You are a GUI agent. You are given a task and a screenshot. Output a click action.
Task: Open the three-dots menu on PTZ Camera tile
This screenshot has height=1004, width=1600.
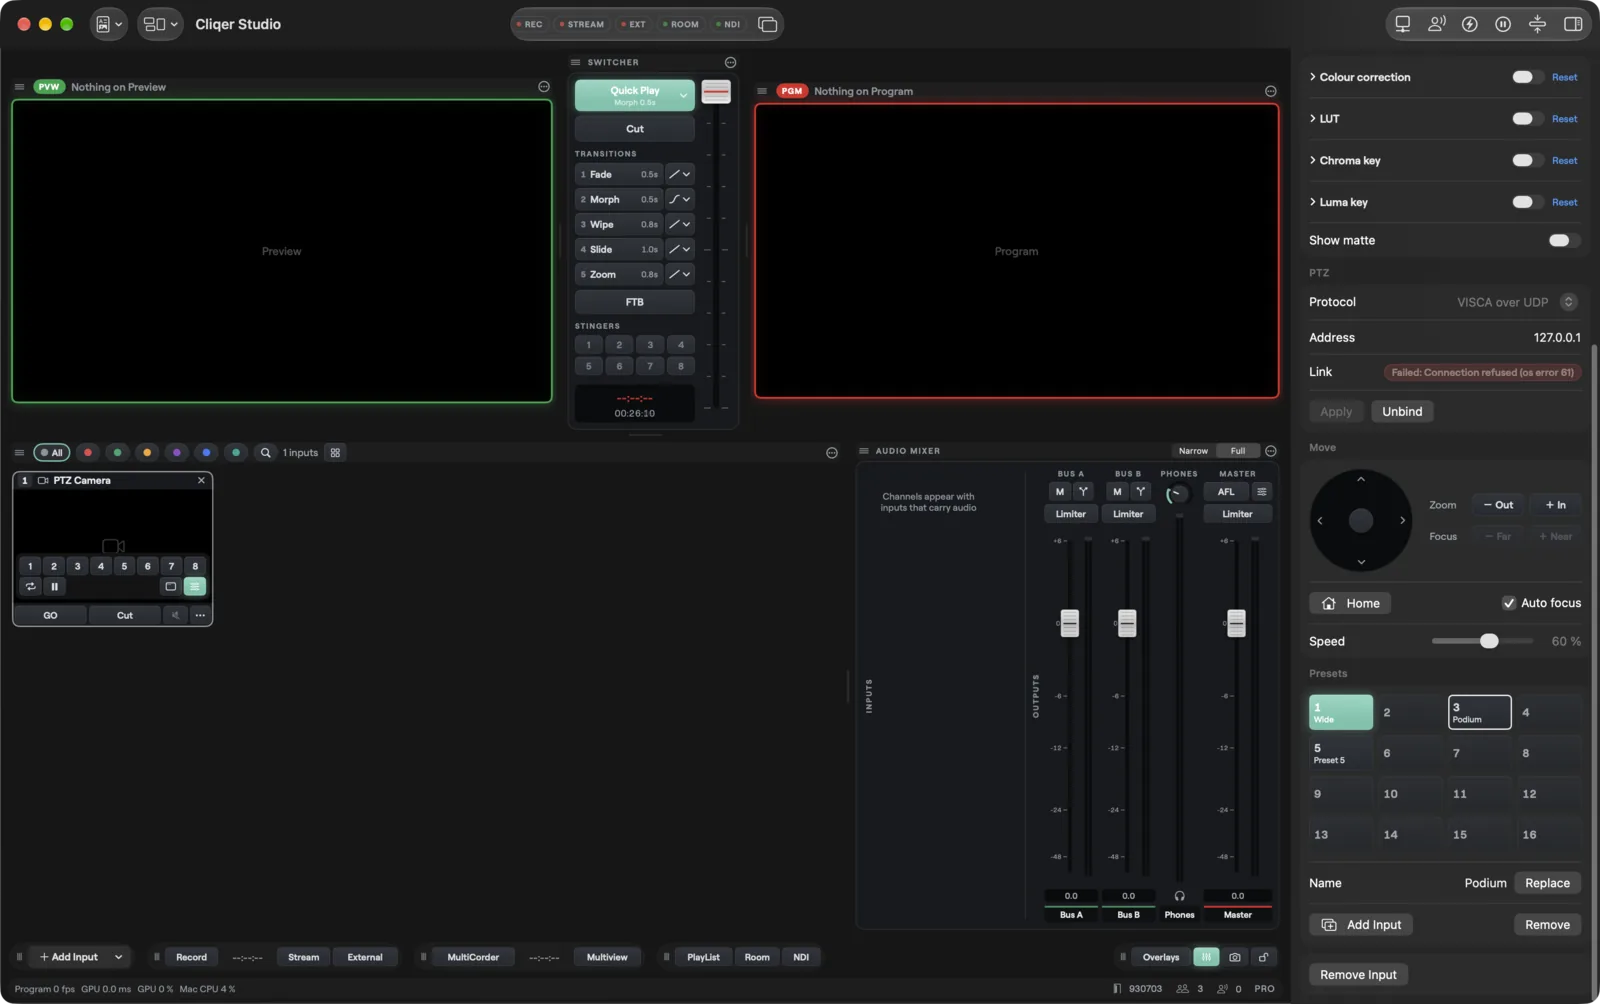click(x=200, y=616)
